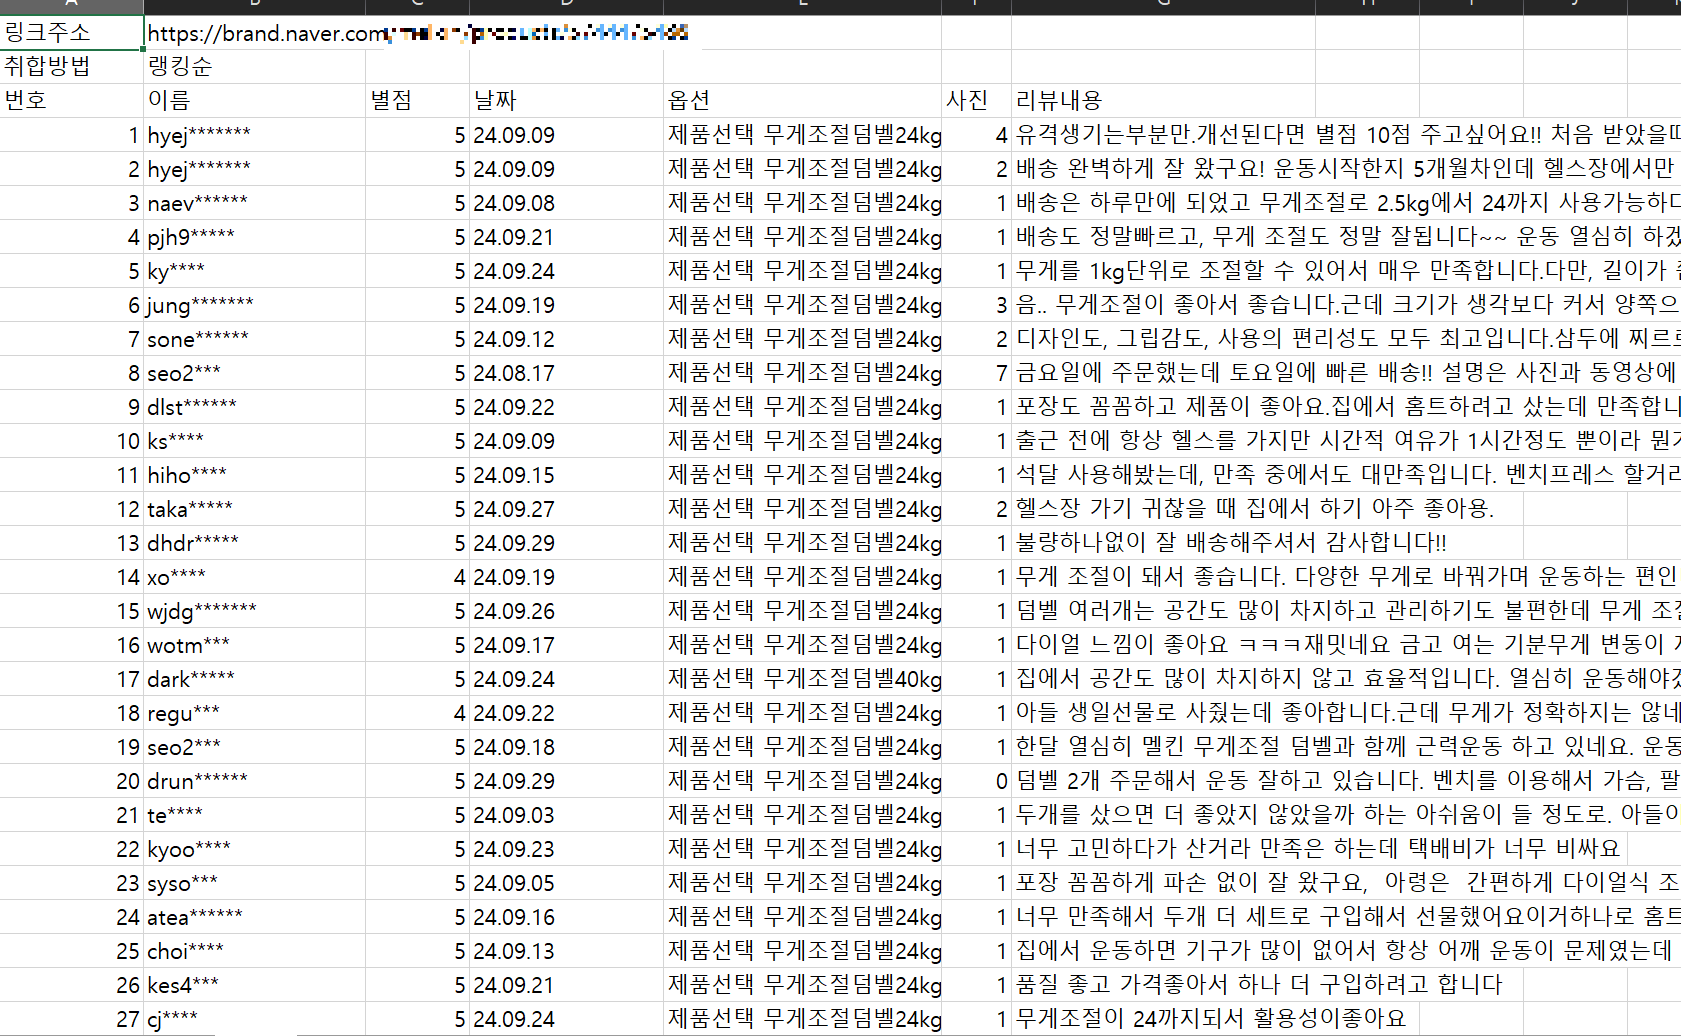Select the name cell 'taka*****'
The image size is (1681, 1036).
tap(255, 509)
